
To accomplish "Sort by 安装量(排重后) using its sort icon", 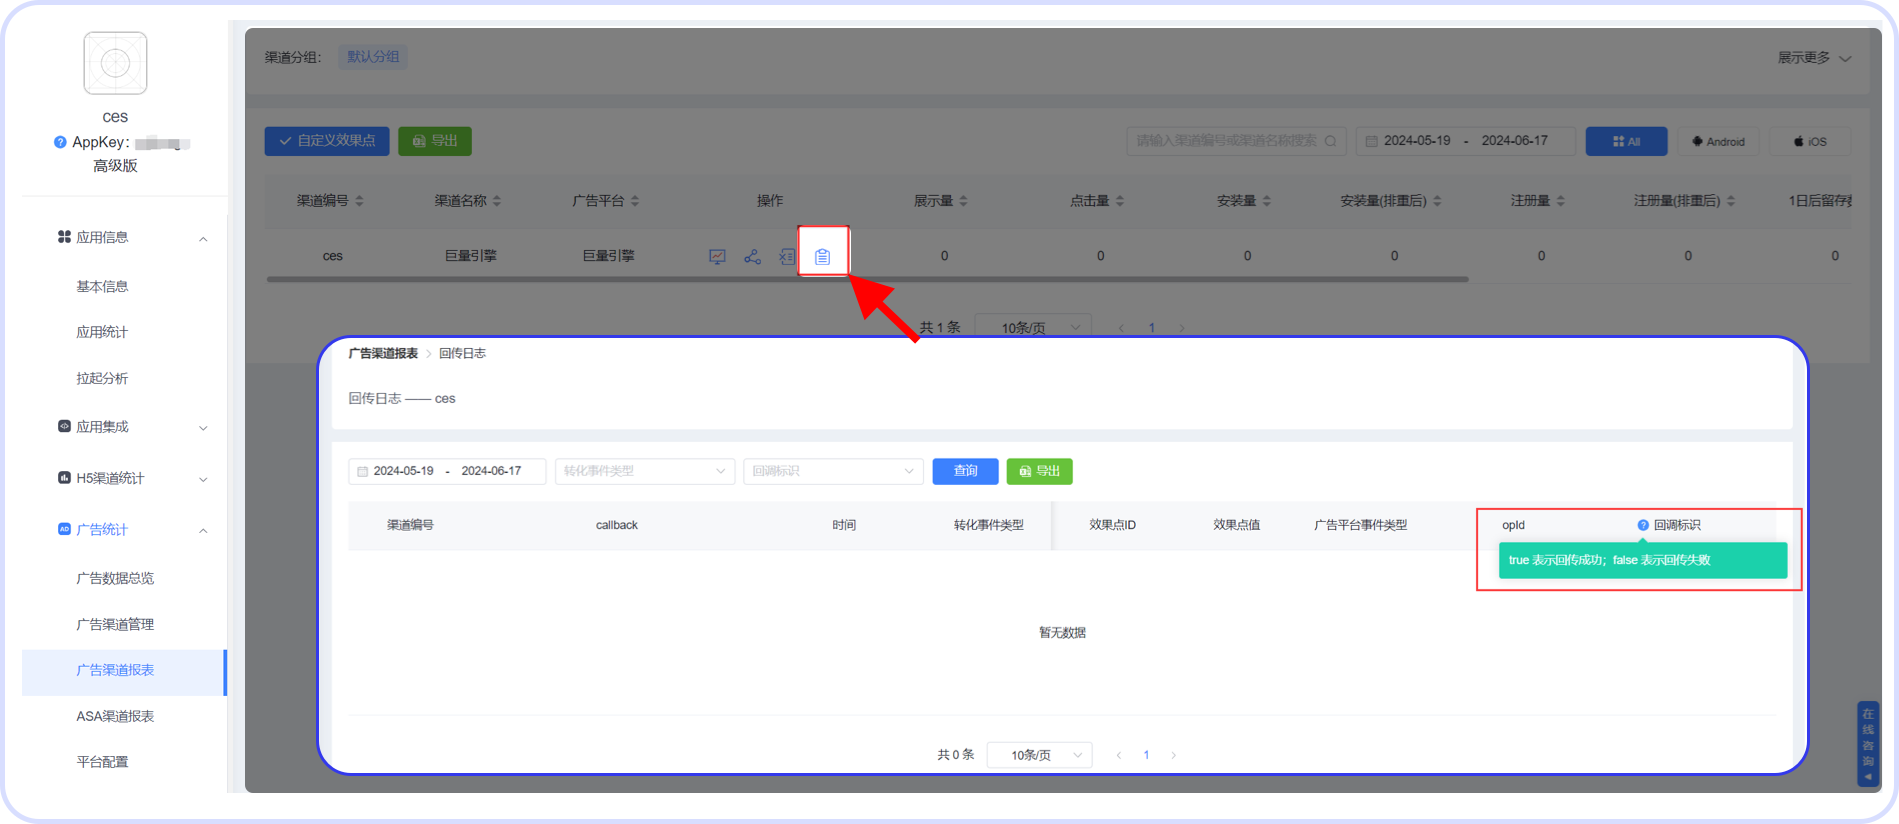I will pos(1437,201).
